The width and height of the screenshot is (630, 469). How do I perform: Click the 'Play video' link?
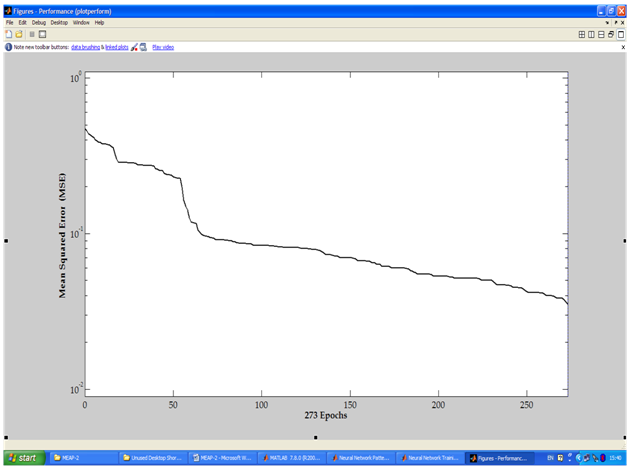click(163, 47)
